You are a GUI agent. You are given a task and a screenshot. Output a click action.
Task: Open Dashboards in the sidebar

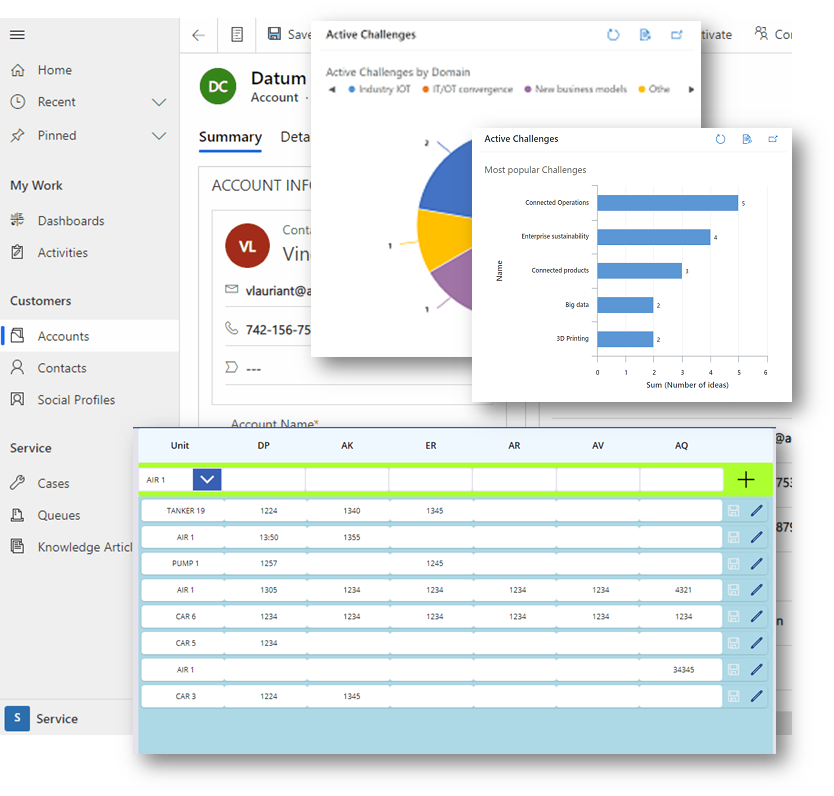pyautogui.click(x=70, y=221)
